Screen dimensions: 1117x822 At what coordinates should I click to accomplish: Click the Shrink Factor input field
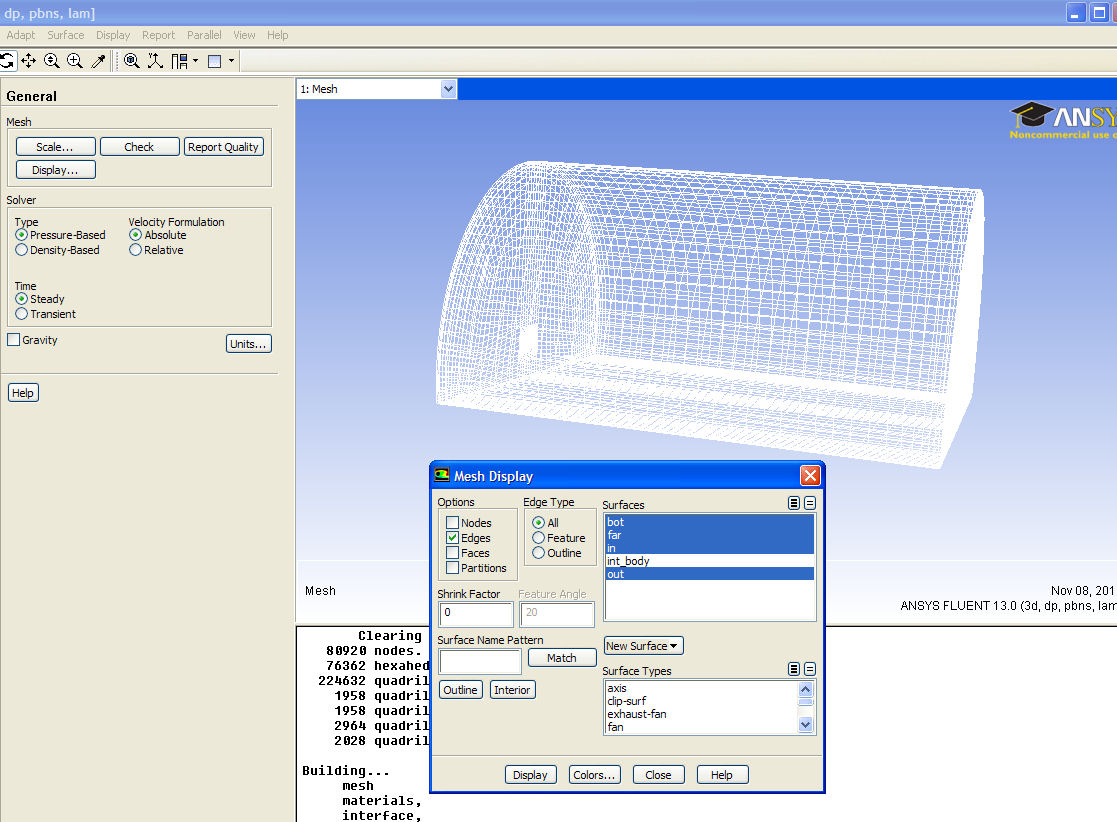tap(475, 613)
